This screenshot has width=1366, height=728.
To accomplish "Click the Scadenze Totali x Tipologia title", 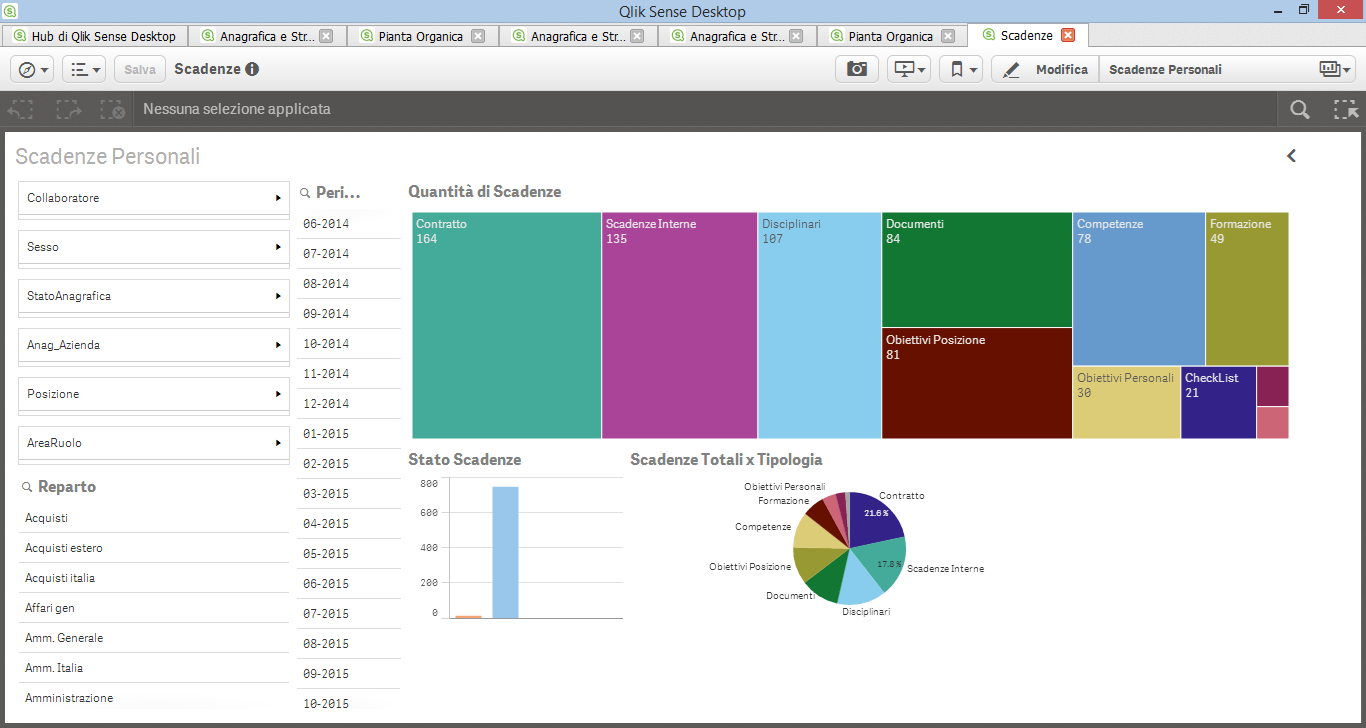I will [x=726, y=459].
